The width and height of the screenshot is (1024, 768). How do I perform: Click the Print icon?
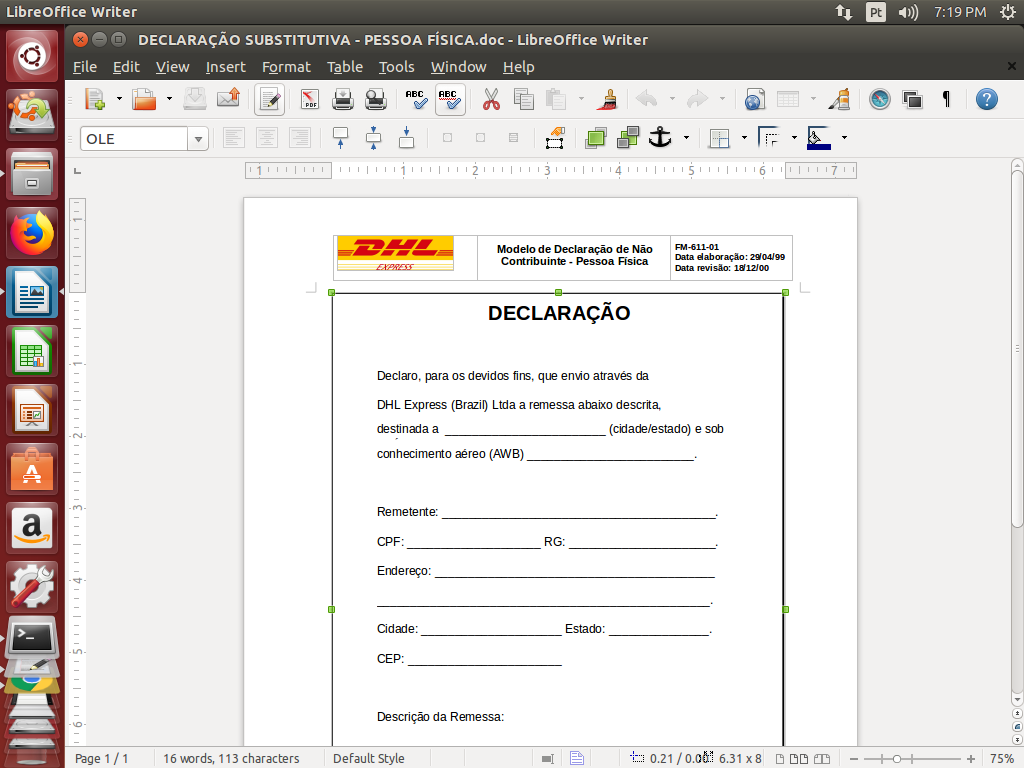343,99
